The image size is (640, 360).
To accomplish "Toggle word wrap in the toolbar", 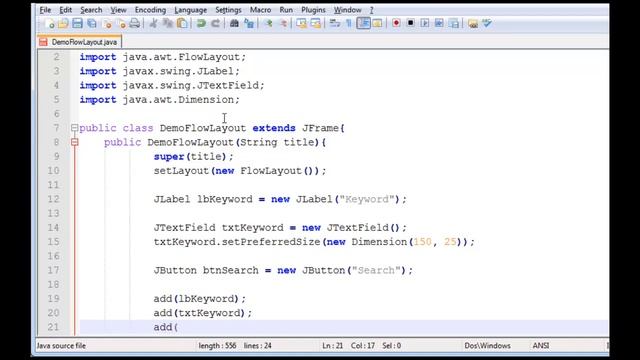I will [x=335, y=23].
